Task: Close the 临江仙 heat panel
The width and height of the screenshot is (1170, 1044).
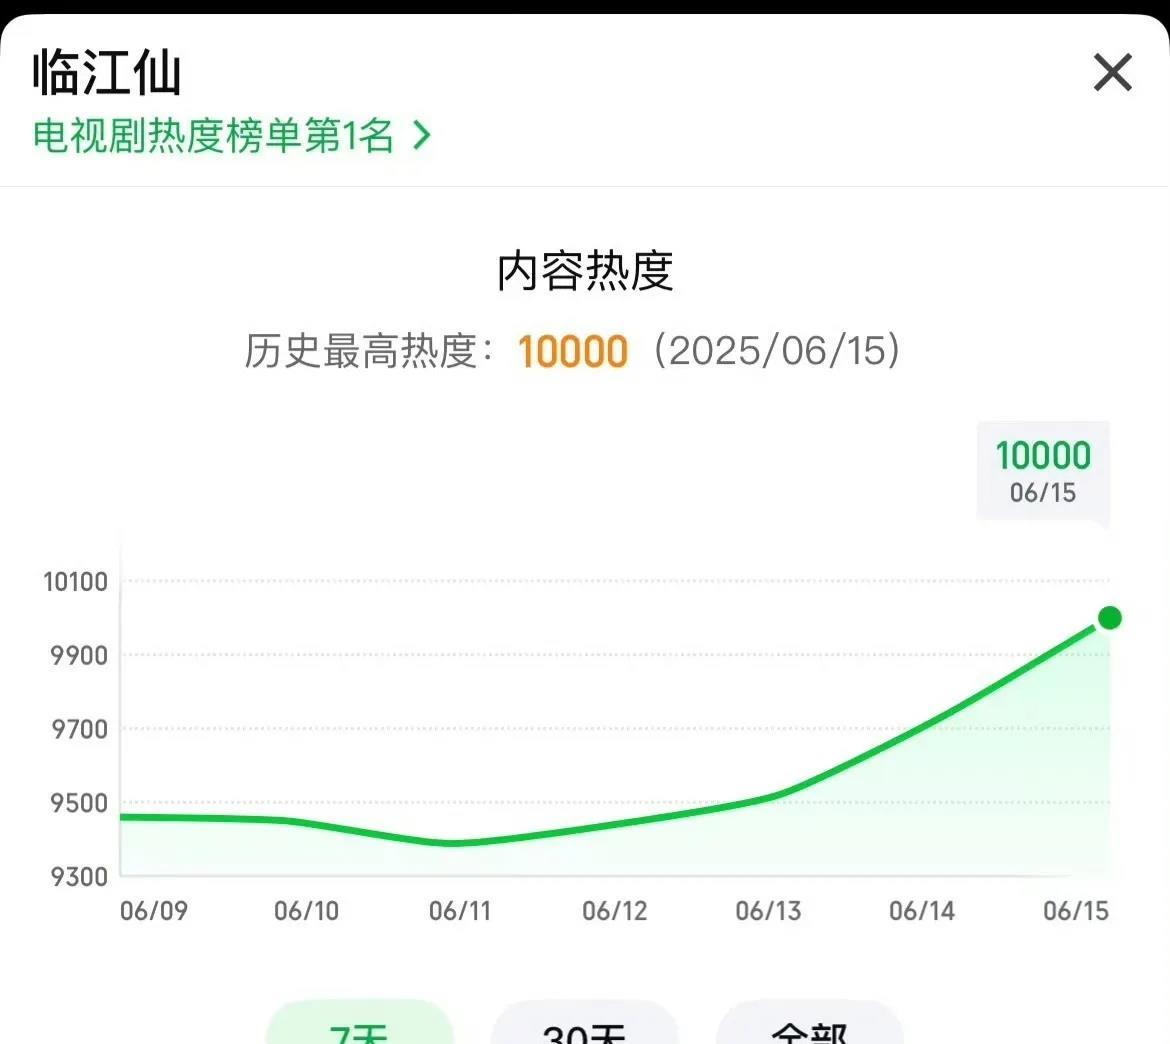Action: tap(1113, 72)
